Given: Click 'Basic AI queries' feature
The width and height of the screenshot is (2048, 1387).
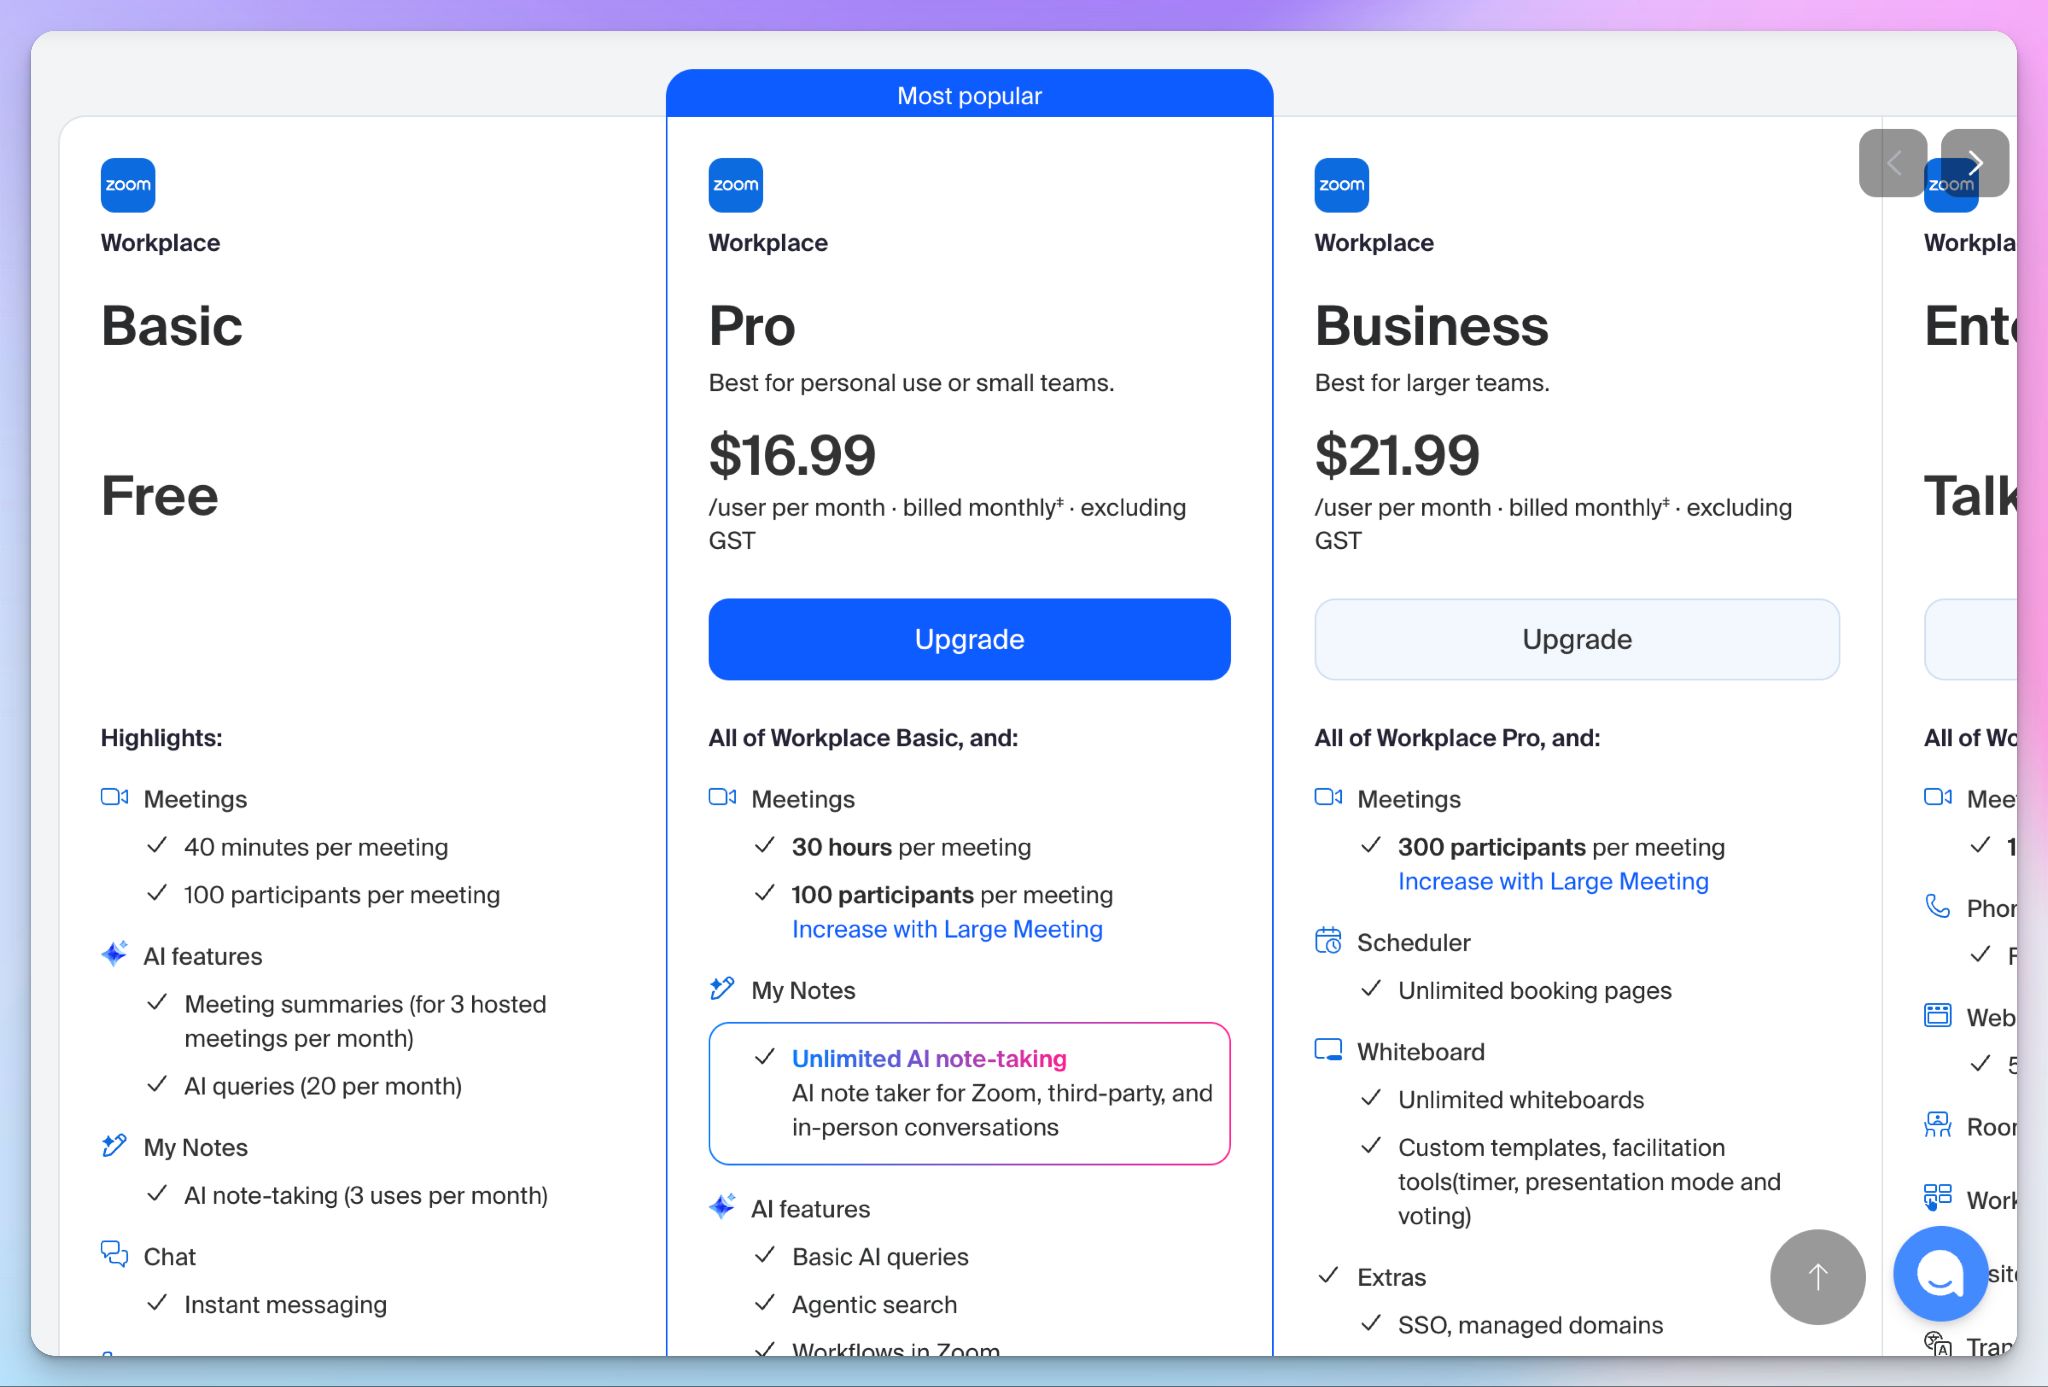Looking at the screenshot, I should coord(880,1256).
